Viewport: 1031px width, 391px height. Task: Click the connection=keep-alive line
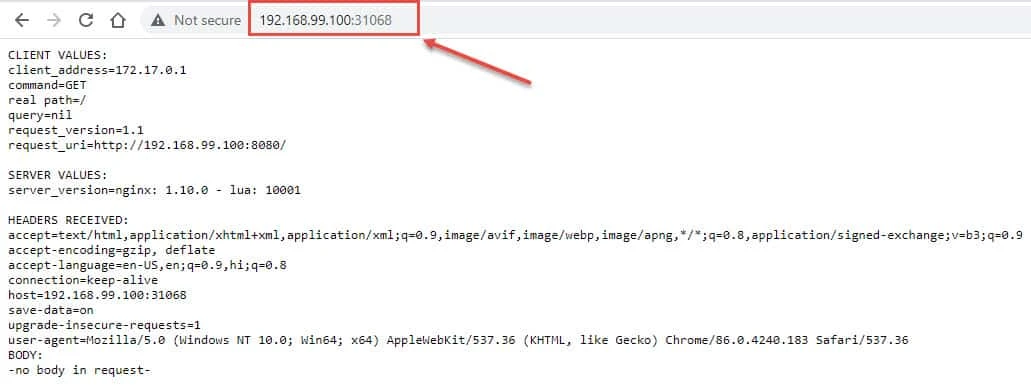[x=83, y=281]
